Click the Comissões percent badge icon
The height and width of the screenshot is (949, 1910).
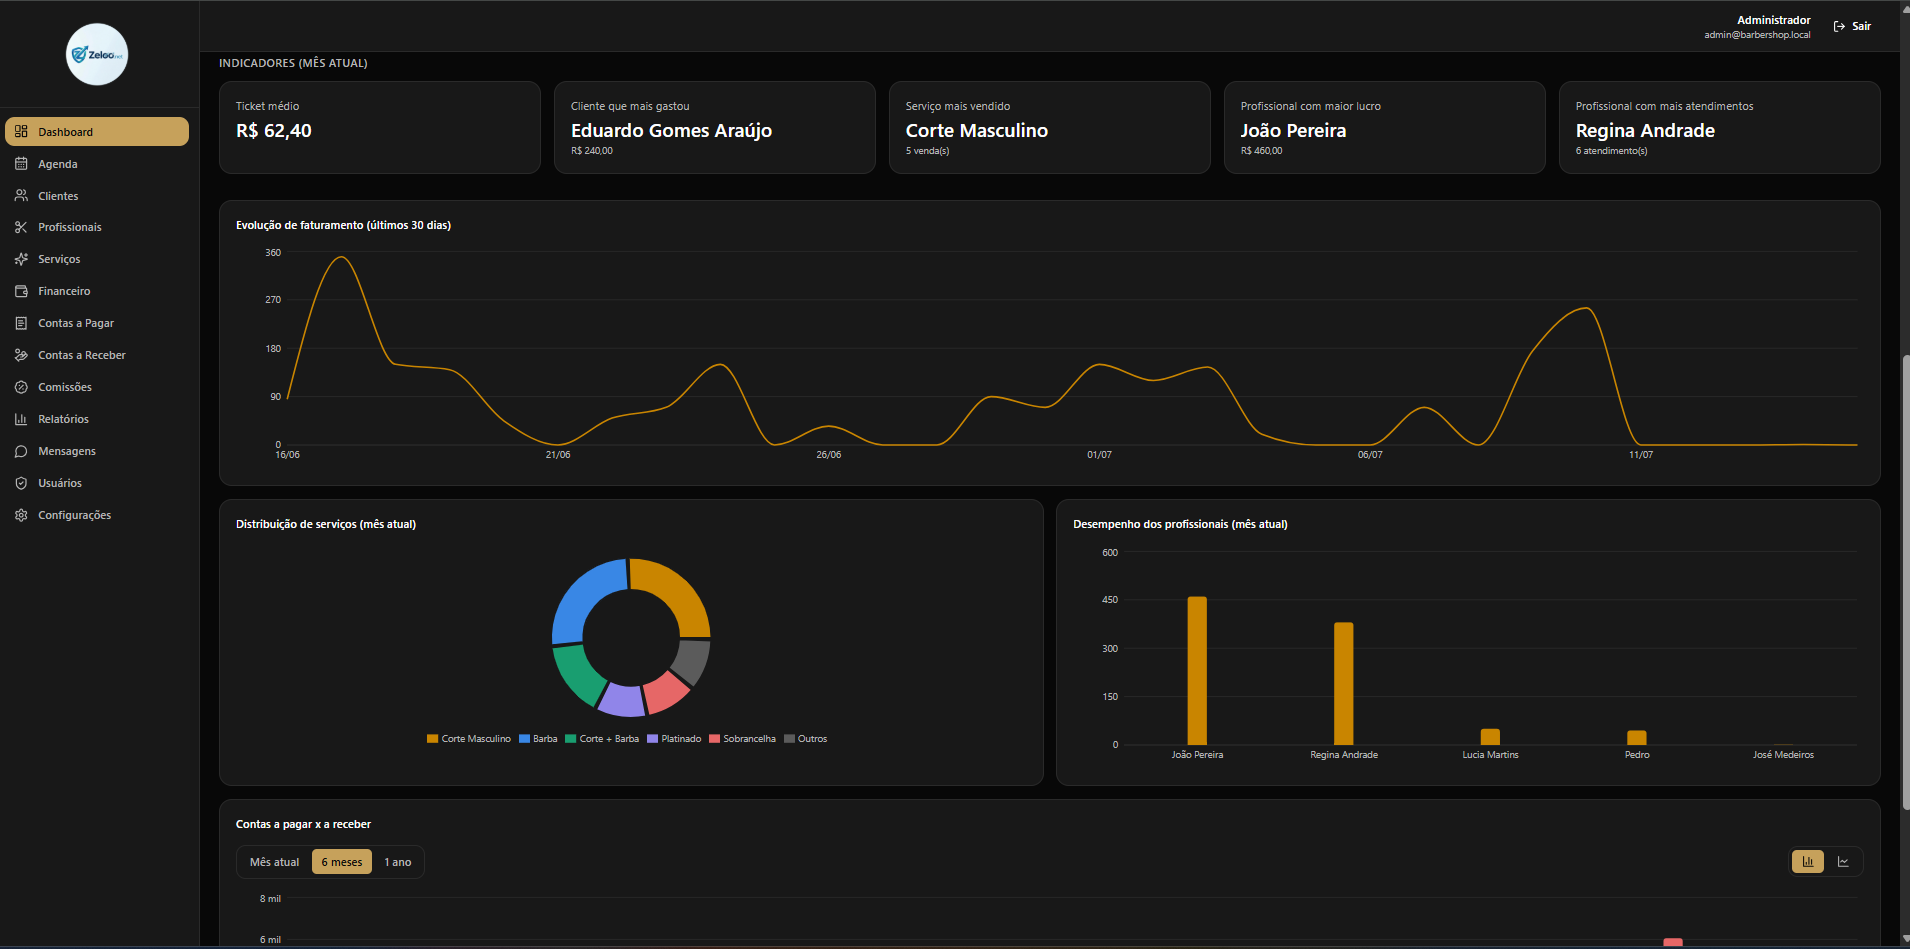pyautogui.click(x=21, y=387)
